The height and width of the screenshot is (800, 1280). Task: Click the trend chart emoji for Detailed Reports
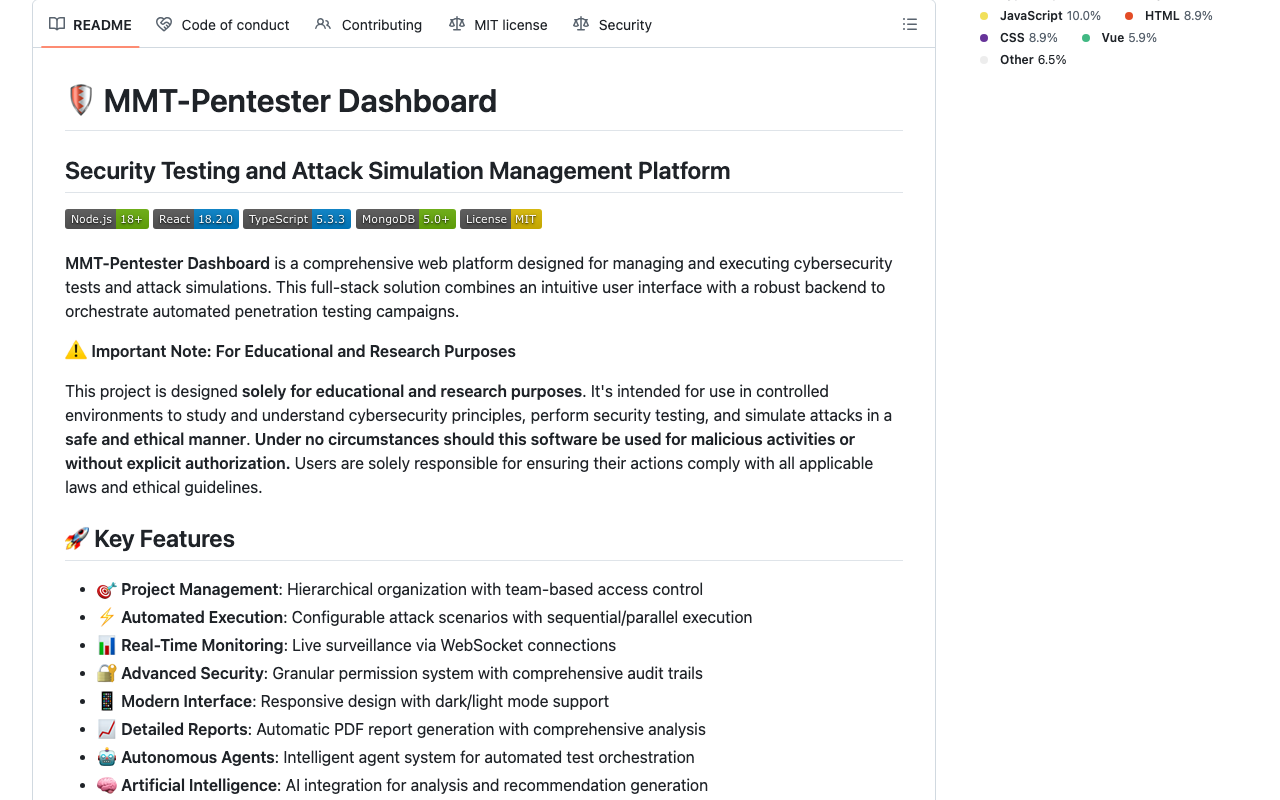(107, 730)
